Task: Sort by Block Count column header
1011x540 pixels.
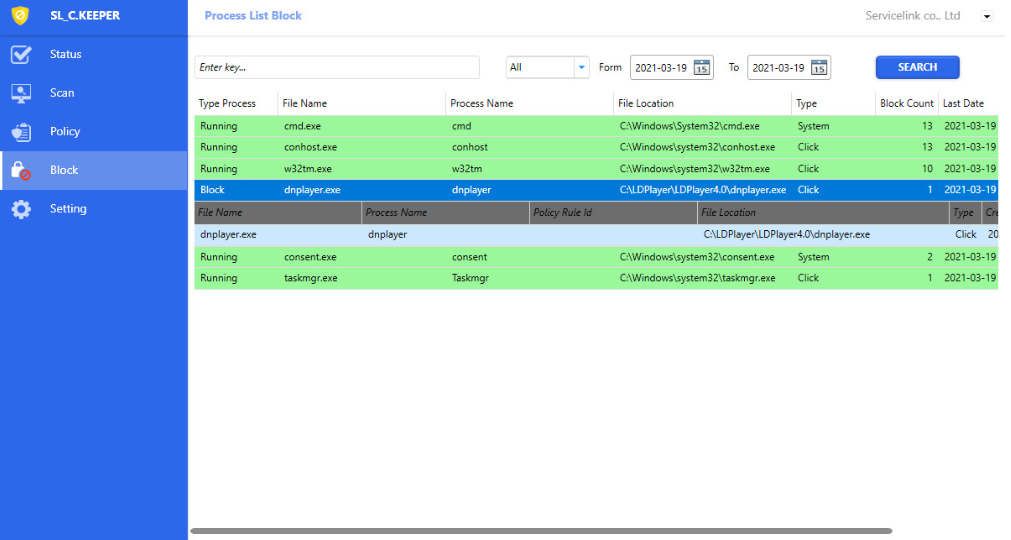Action: tap(906, 104)
